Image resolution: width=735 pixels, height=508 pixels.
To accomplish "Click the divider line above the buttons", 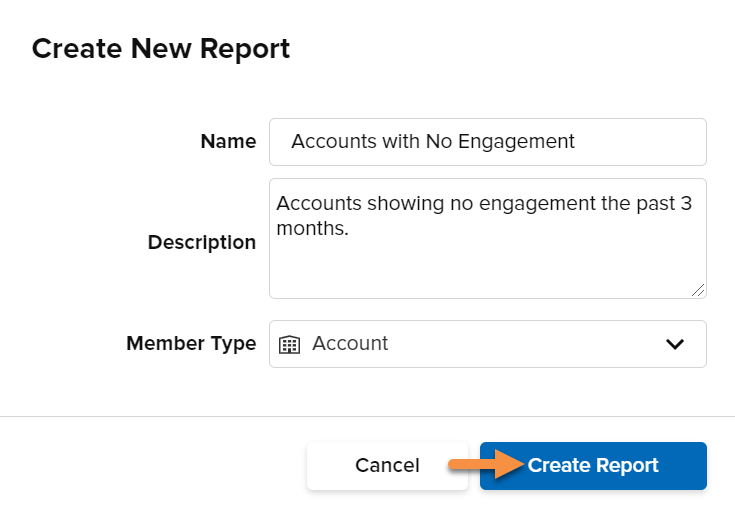I will [368, 416].
